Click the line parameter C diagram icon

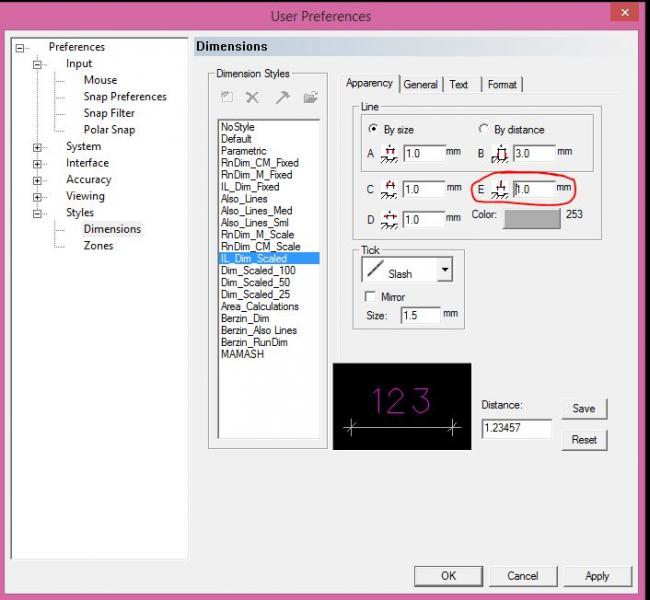click(389, 190)
